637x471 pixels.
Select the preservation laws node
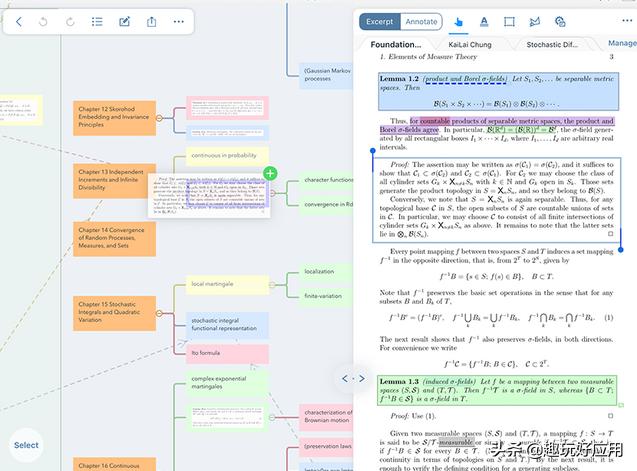coord(326,446)
